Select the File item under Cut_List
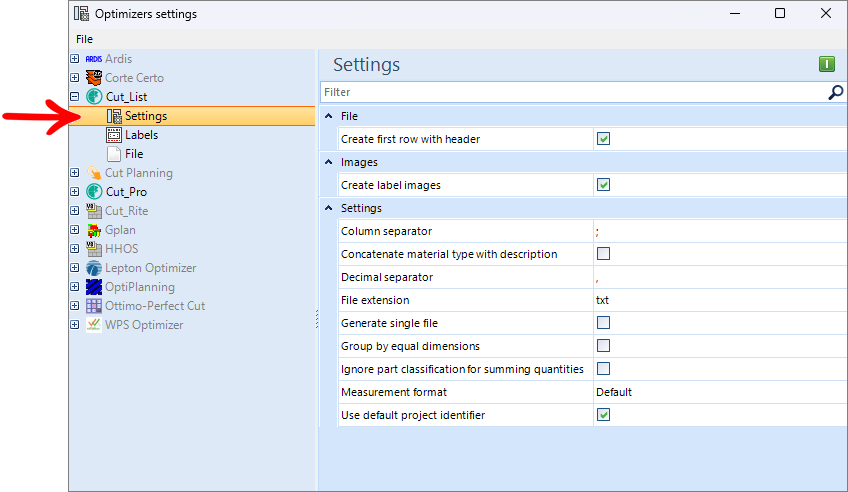The width and height of the screenshot is (848, 492). [134, 154]
